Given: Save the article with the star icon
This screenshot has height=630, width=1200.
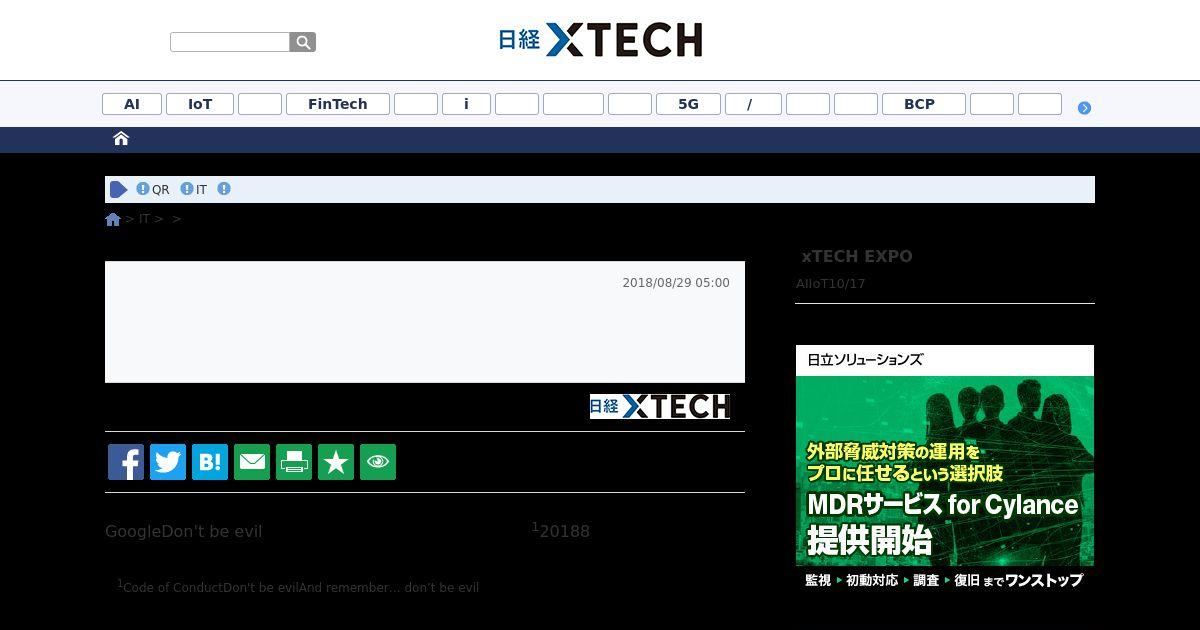Looking at the screenshot, I should click(336, 462).
